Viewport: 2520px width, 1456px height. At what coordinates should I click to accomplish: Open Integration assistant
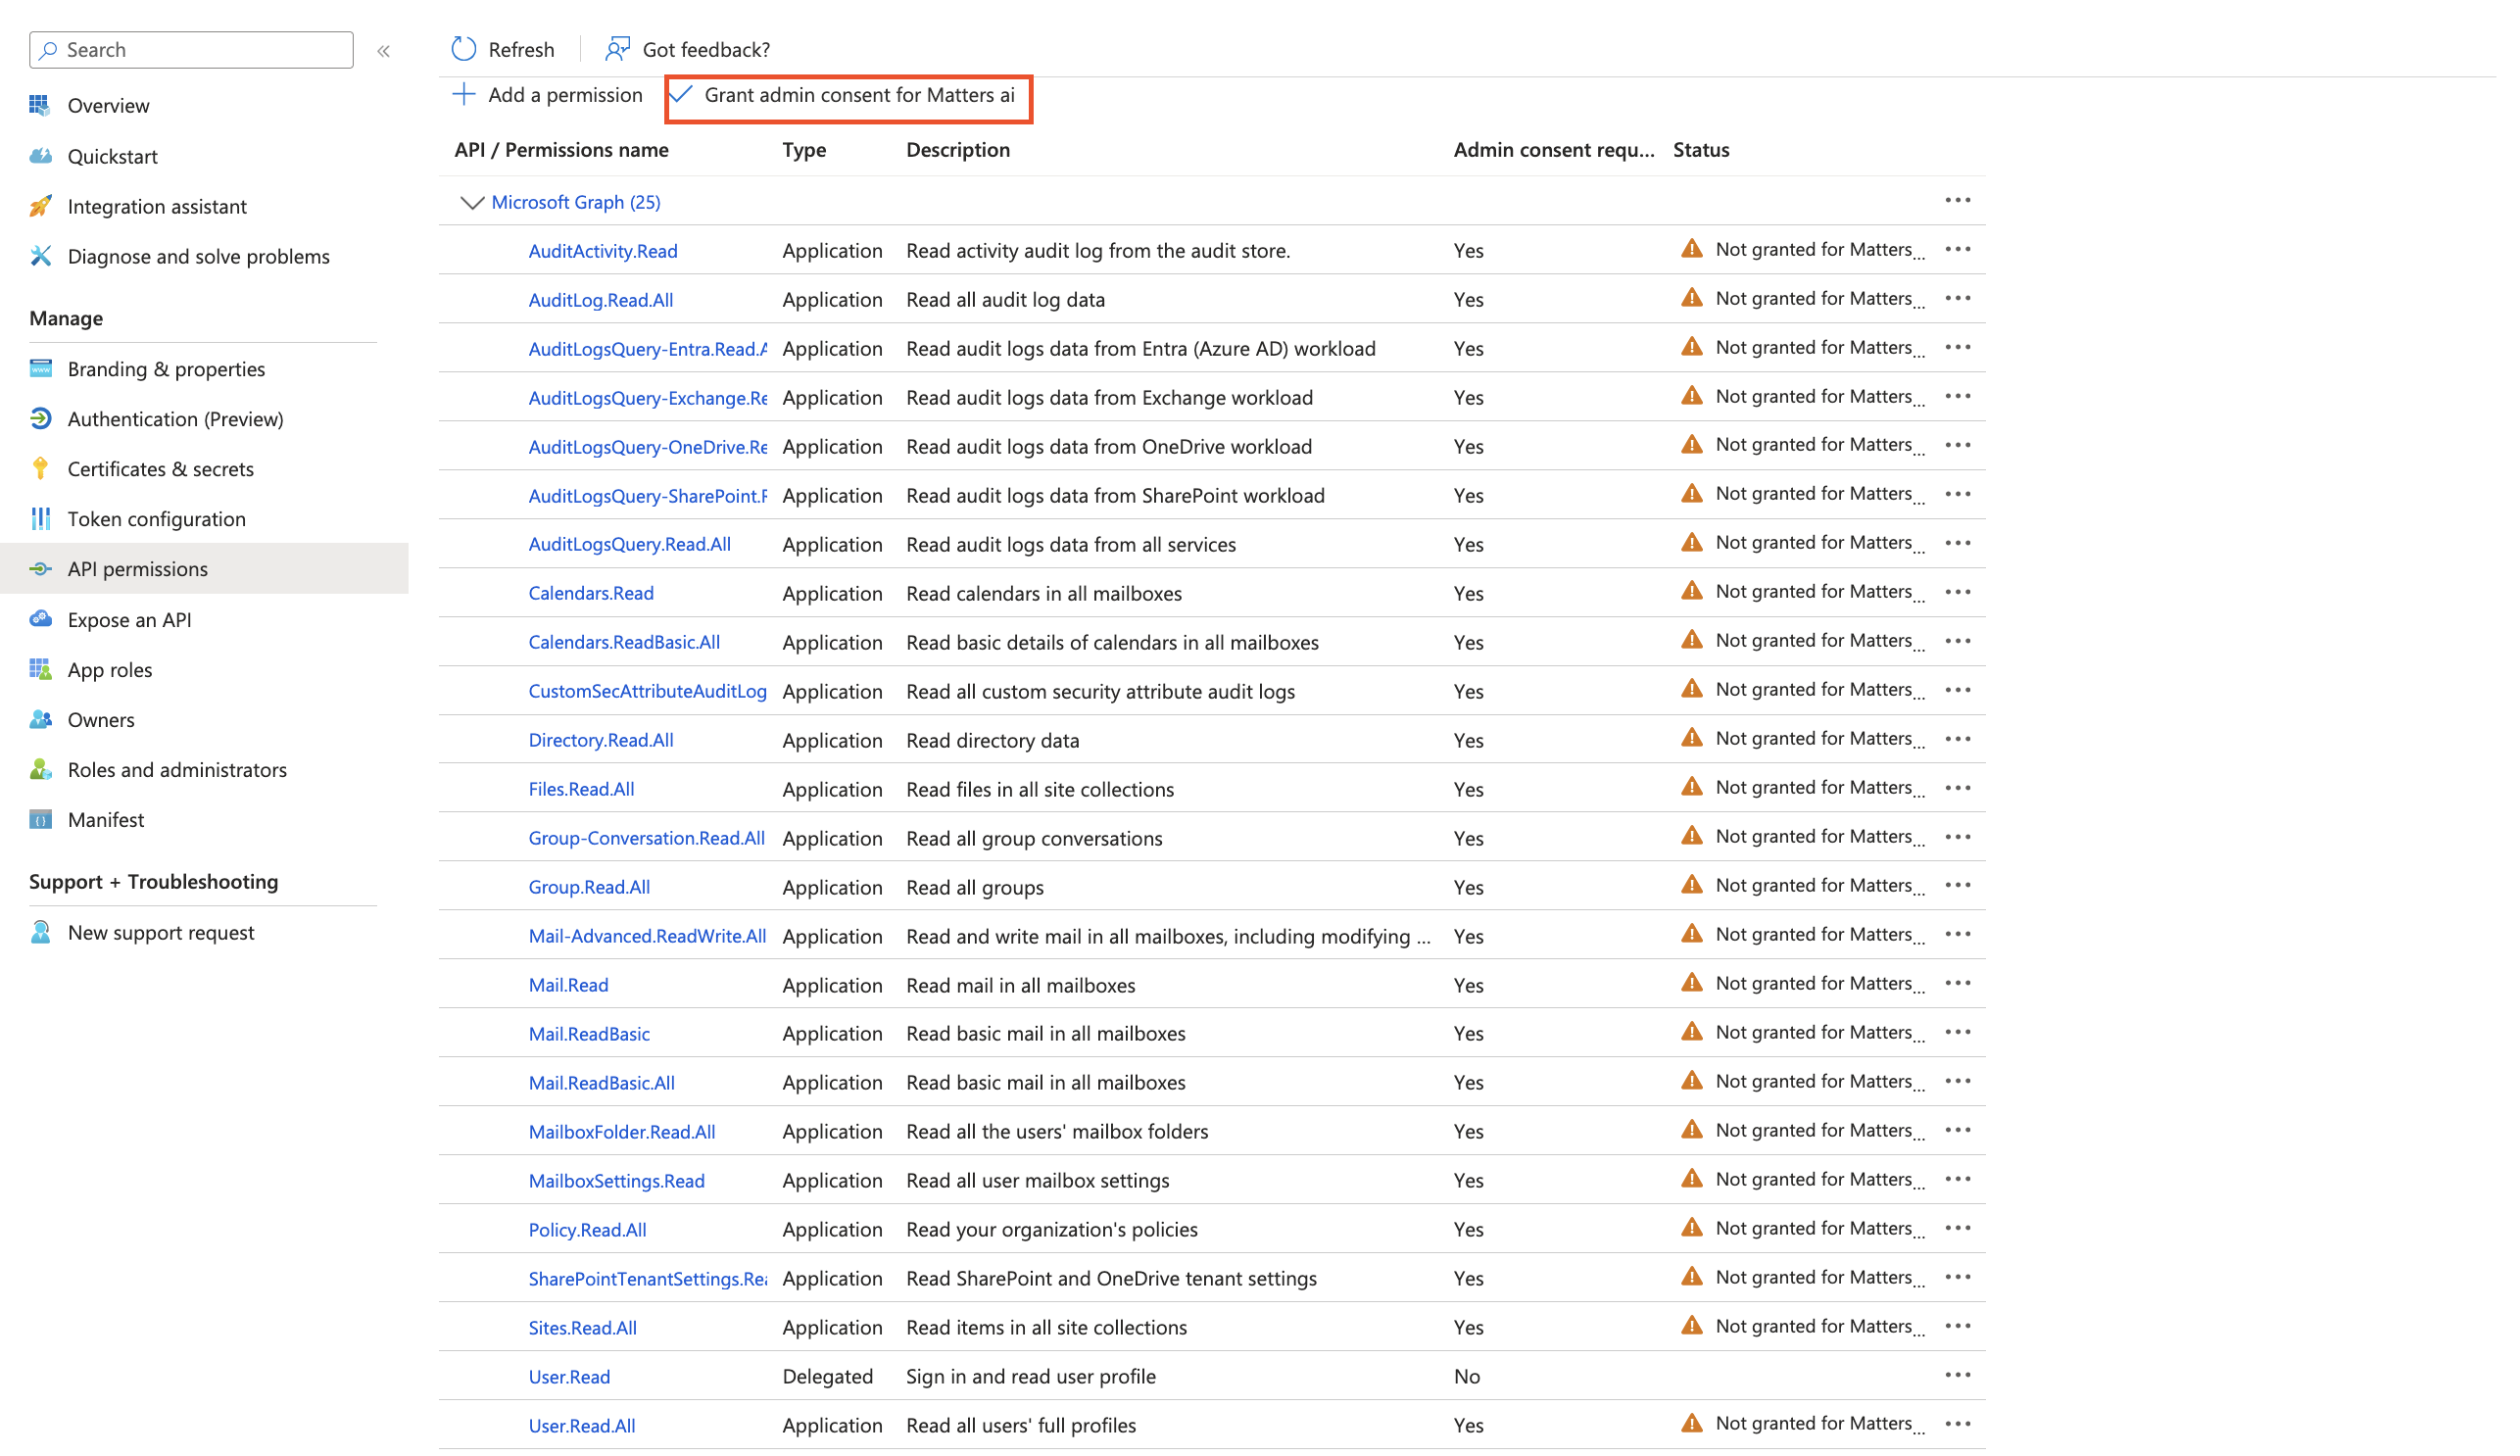(157, 206)
